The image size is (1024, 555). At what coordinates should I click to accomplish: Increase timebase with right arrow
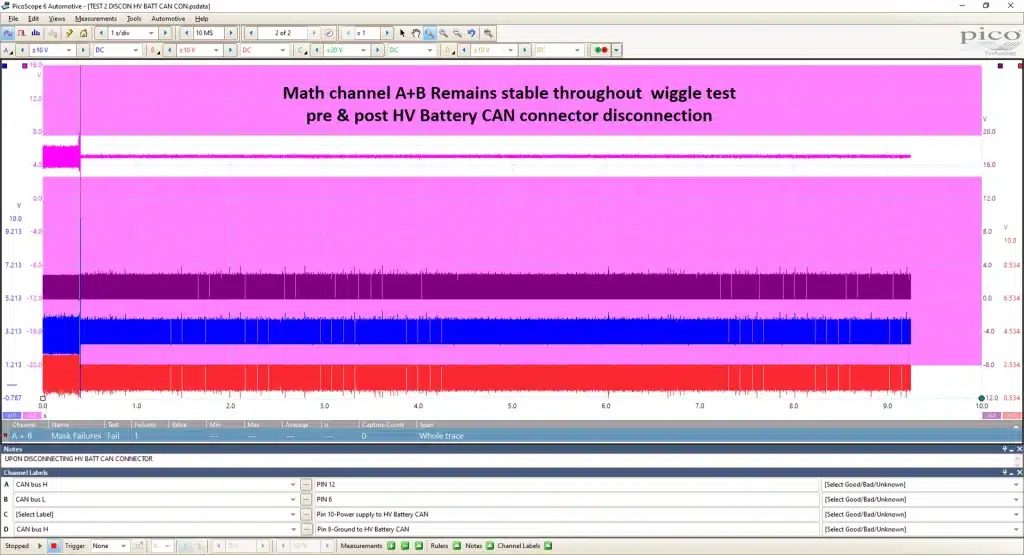pyautogui.click(x=165, y=33)
